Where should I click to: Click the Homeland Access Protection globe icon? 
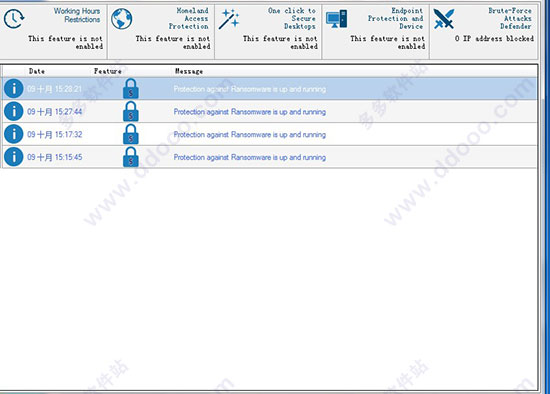[x=121, y=19]
